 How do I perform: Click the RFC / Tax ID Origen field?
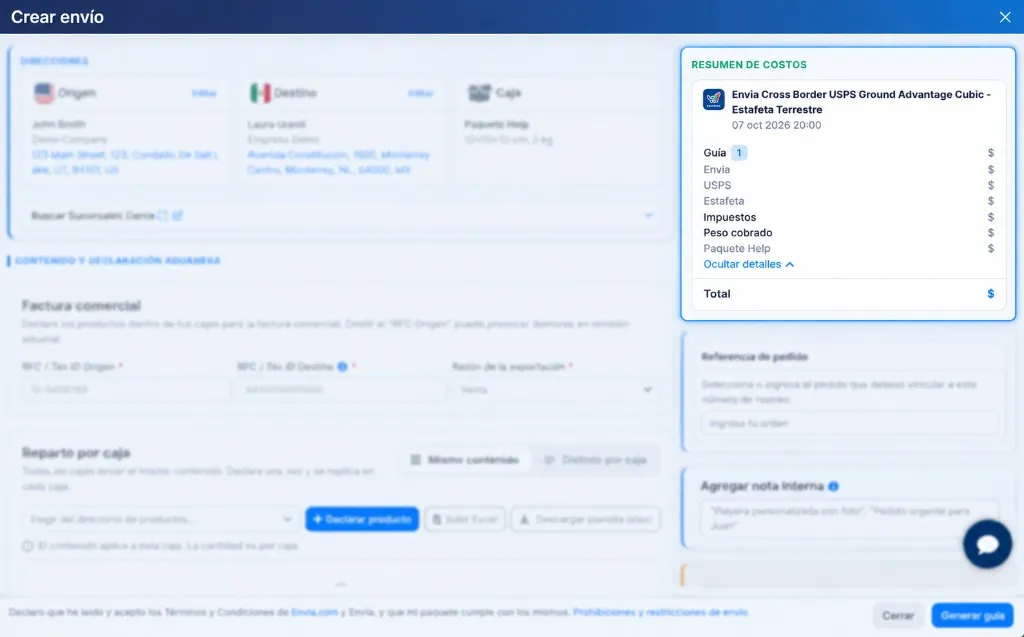tap(126, 390)
